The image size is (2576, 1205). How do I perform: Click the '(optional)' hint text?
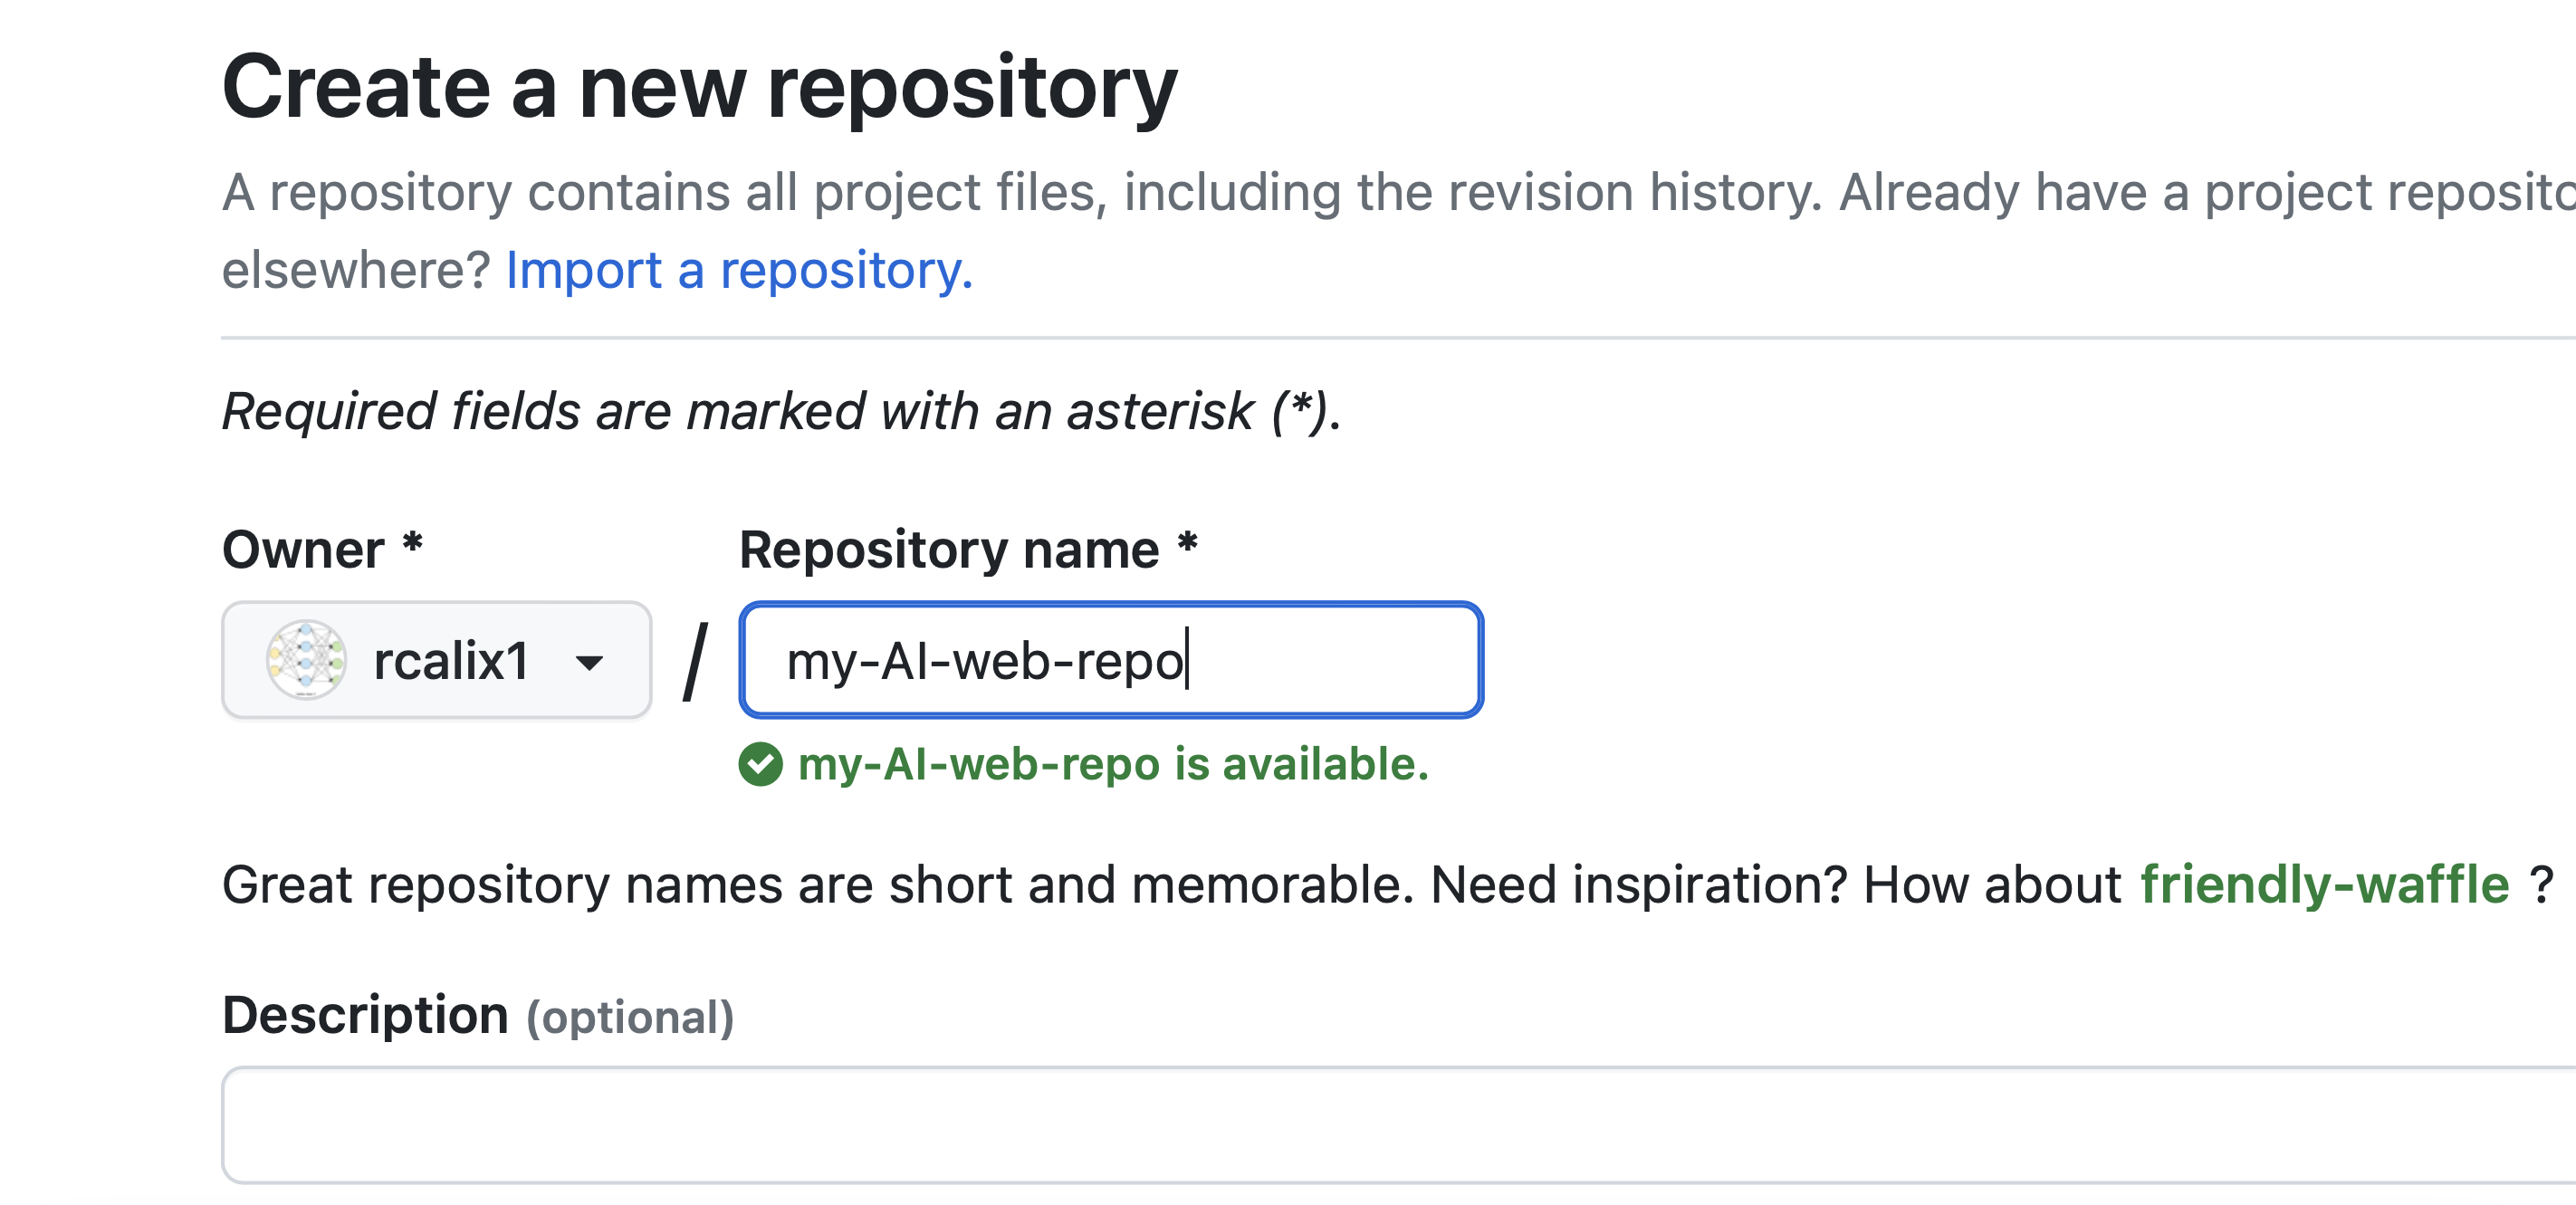pos(630,1018)
